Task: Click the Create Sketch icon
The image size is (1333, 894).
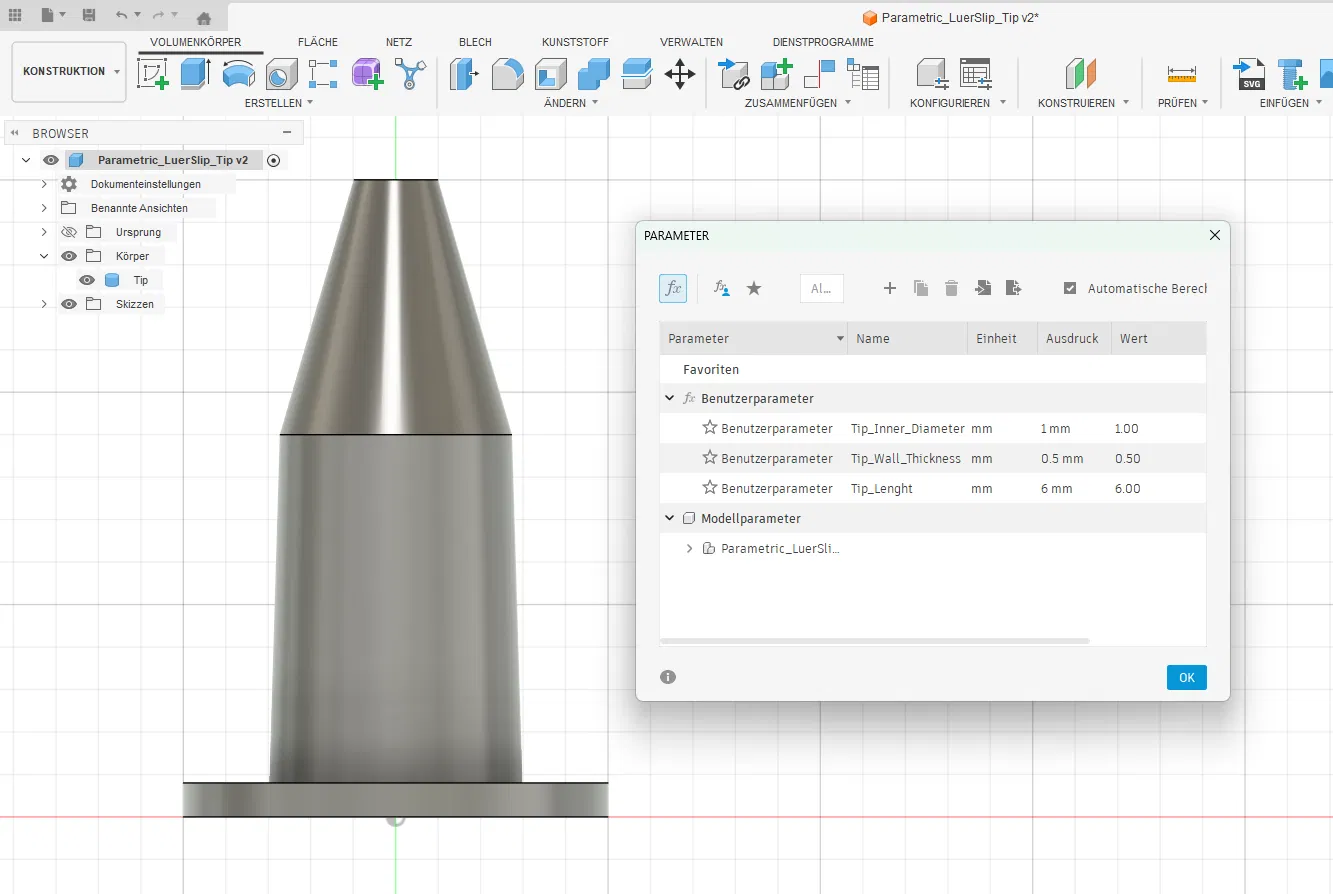Action: click(x=152, y=74)
